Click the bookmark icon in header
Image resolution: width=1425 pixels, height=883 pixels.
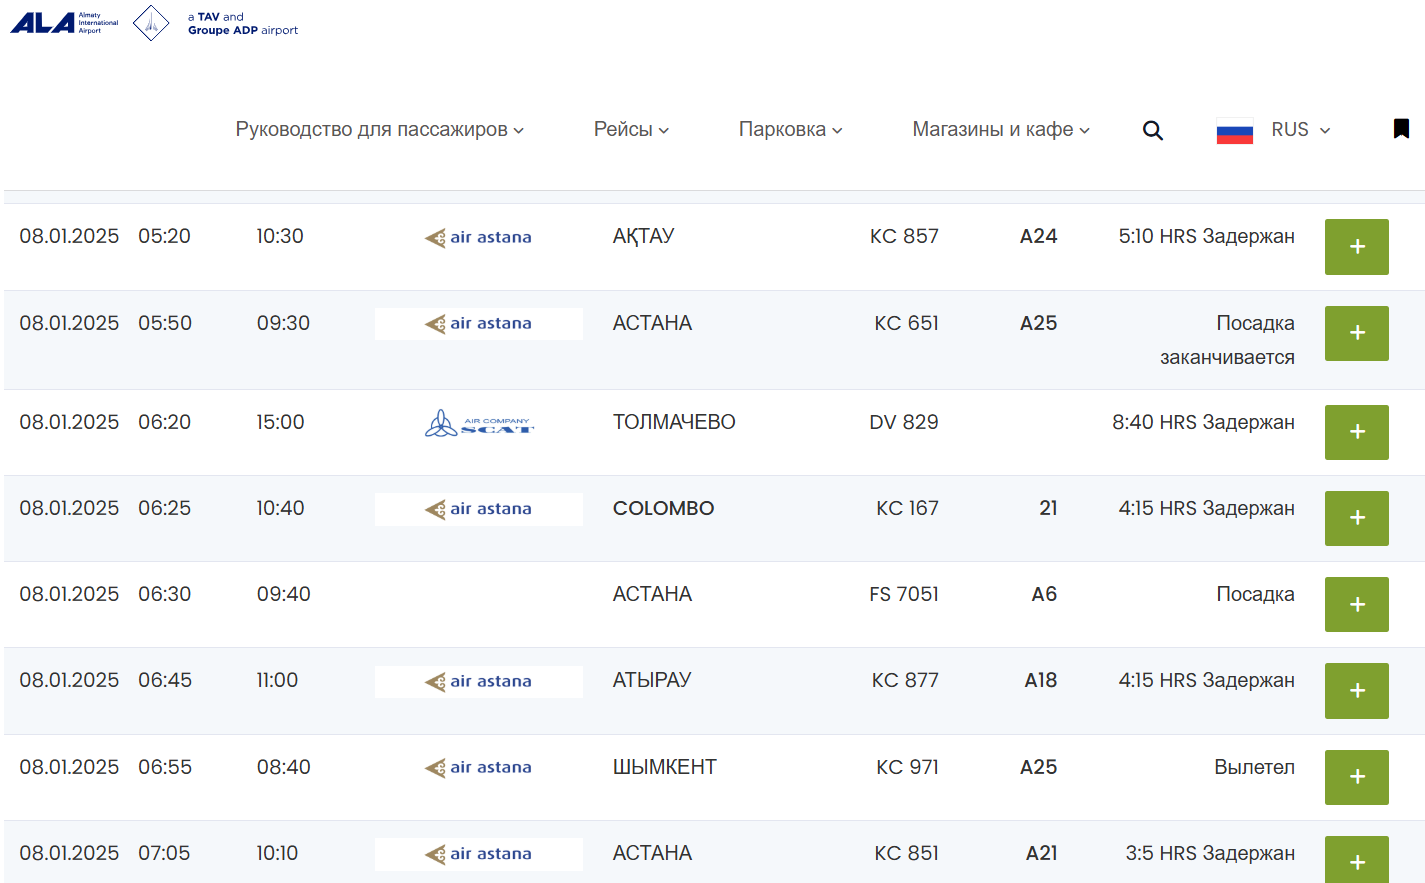1401,129
